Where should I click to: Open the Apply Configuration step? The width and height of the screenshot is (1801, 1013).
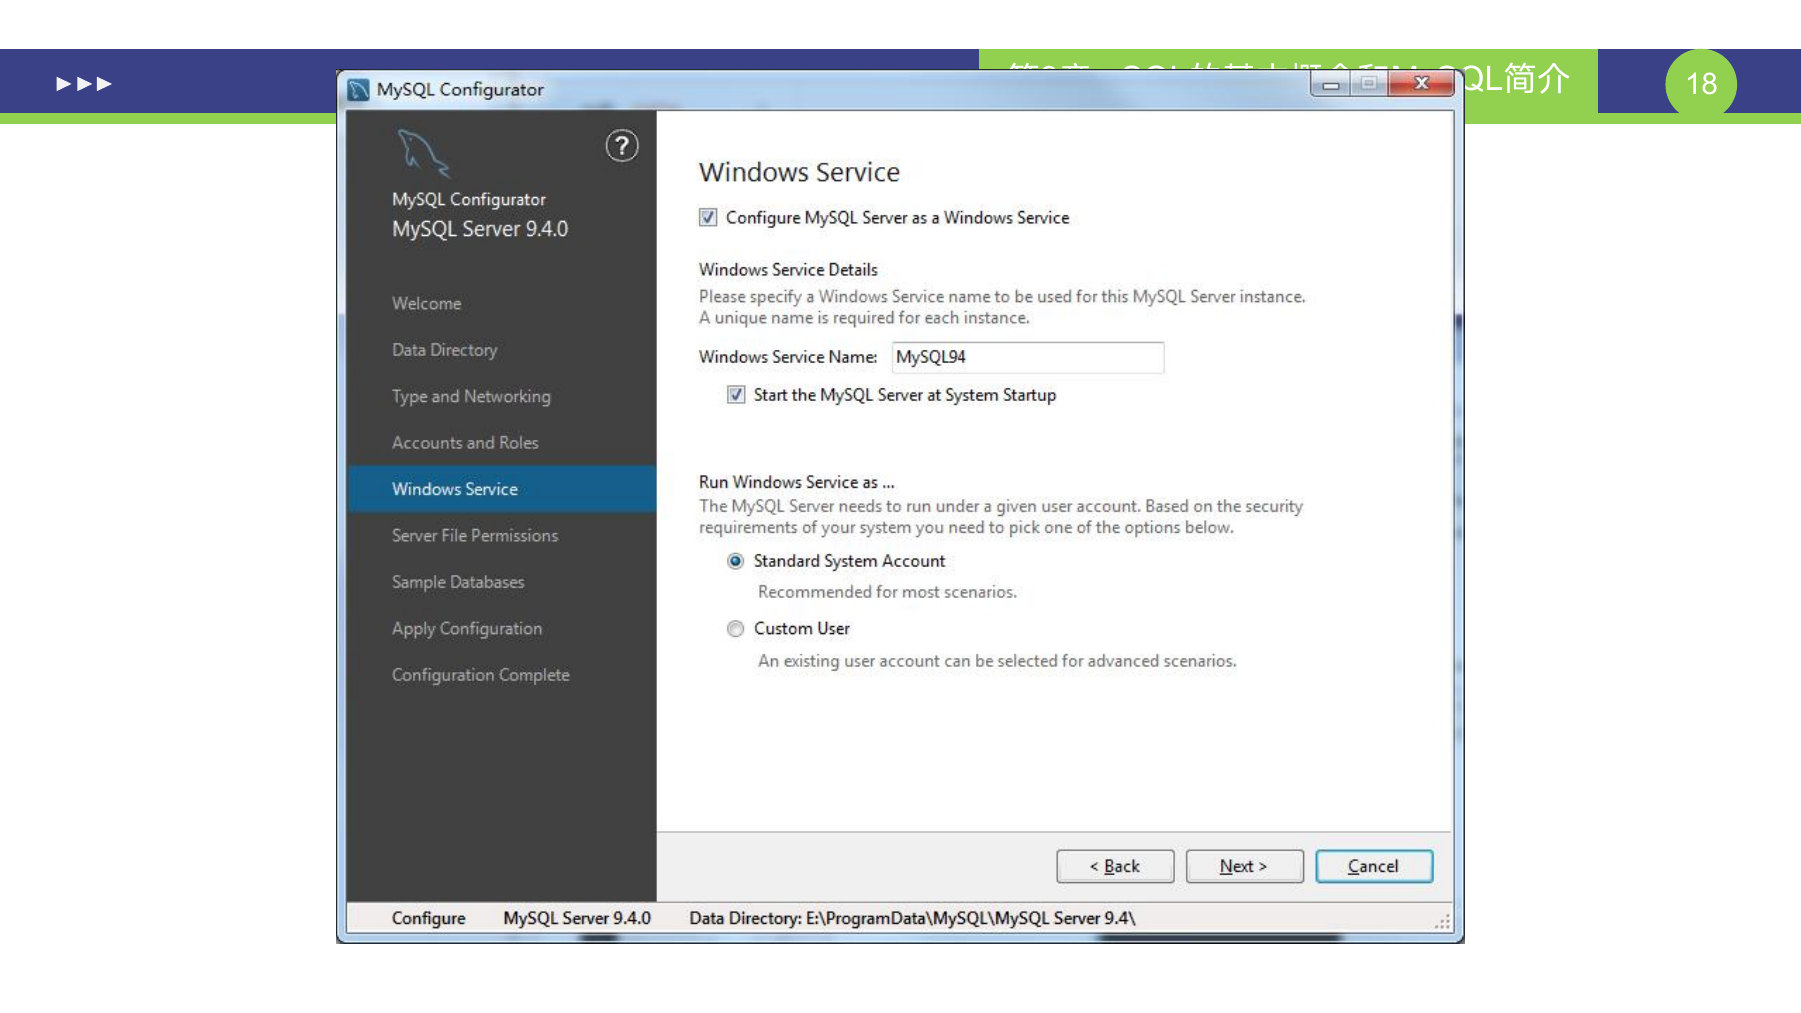point(467,628)
